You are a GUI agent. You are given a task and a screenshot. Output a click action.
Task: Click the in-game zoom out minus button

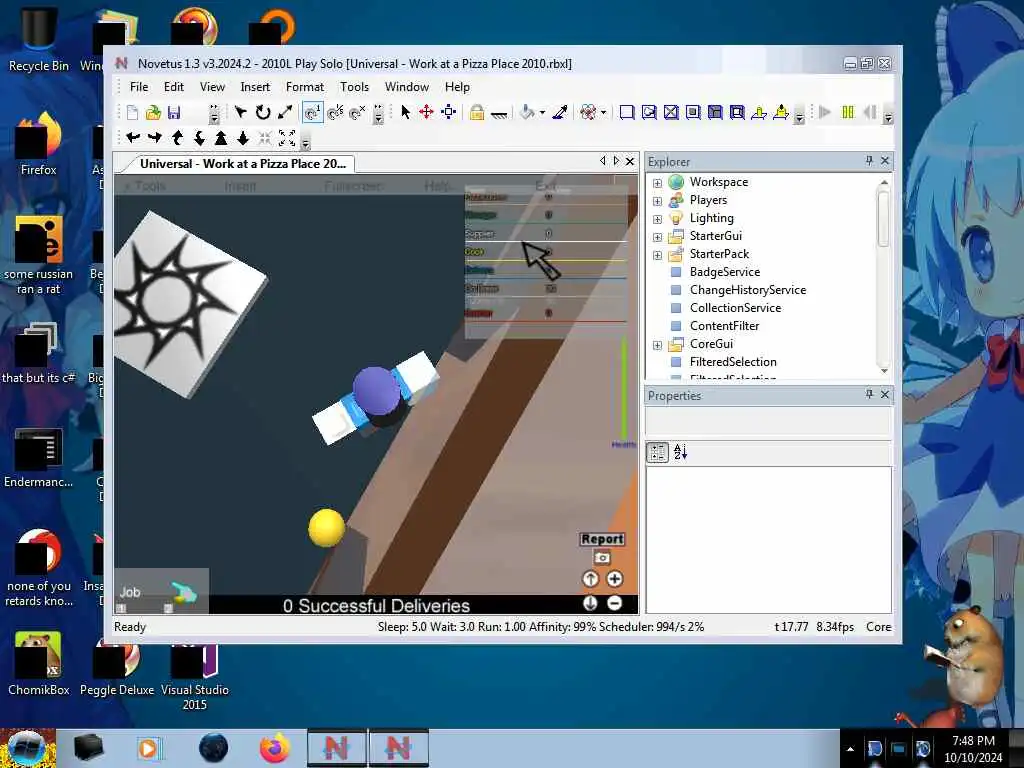(615, 603)
